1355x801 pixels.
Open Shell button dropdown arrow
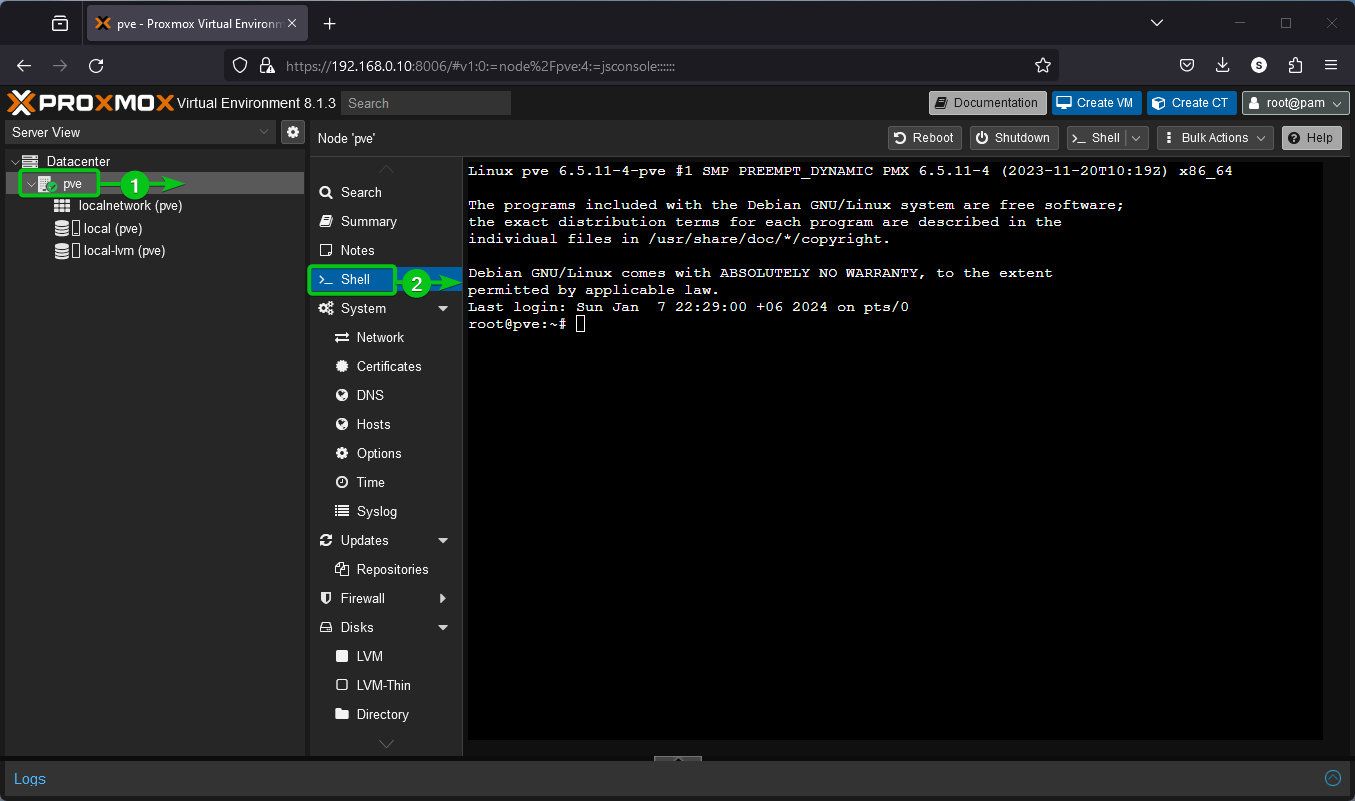(1137, 138)
